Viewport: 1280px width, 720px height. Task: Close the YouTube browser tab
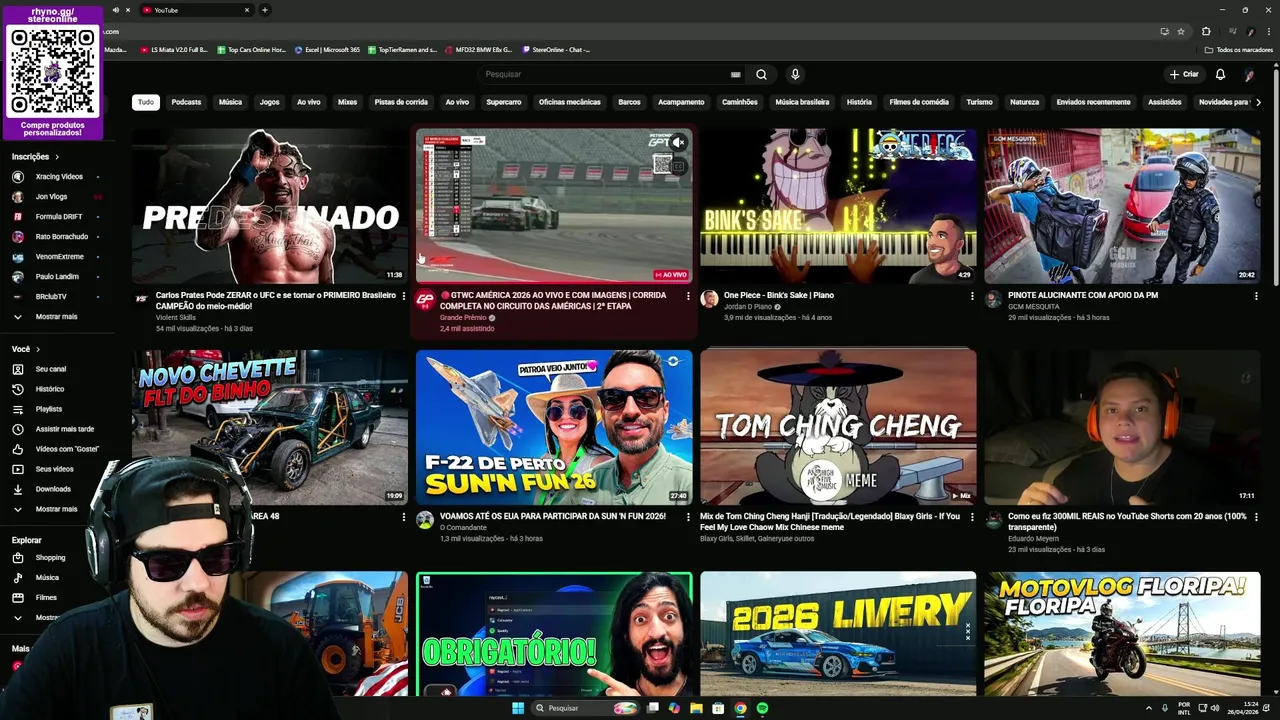tap(247, 10)
